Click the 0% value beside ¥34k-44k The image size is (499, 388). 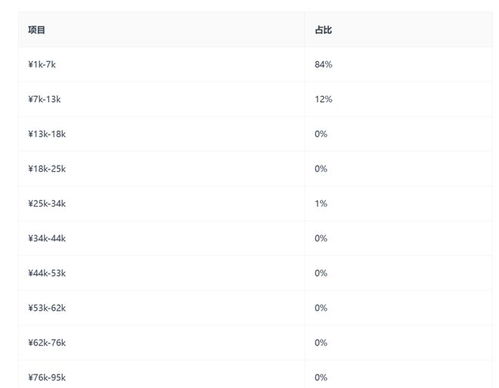click(321, 238)
